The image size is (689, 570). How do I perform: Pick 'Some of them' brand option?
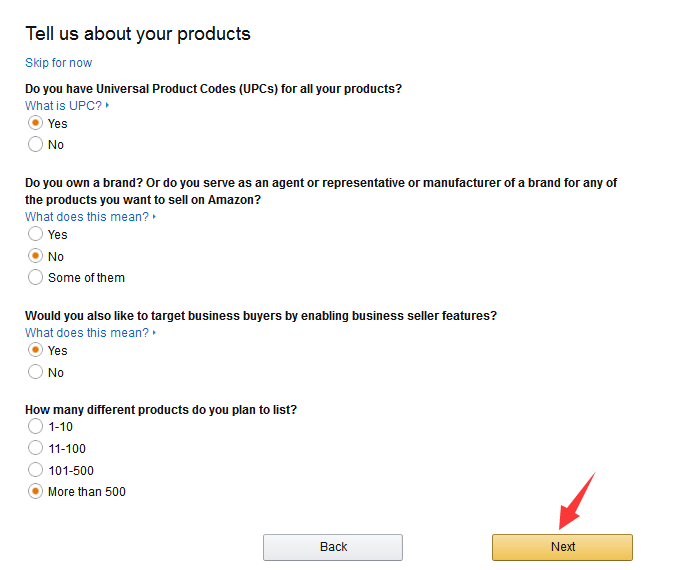pos(36,277)
